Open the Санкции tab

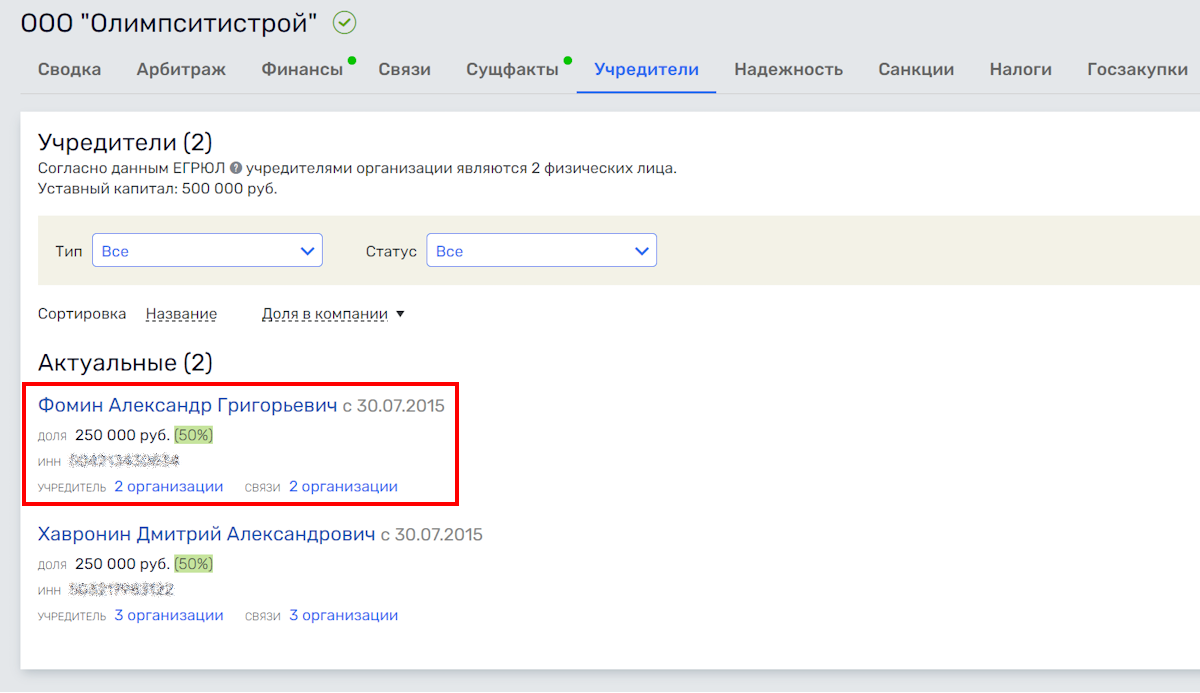pyautogui.click(x=916, y=69)
